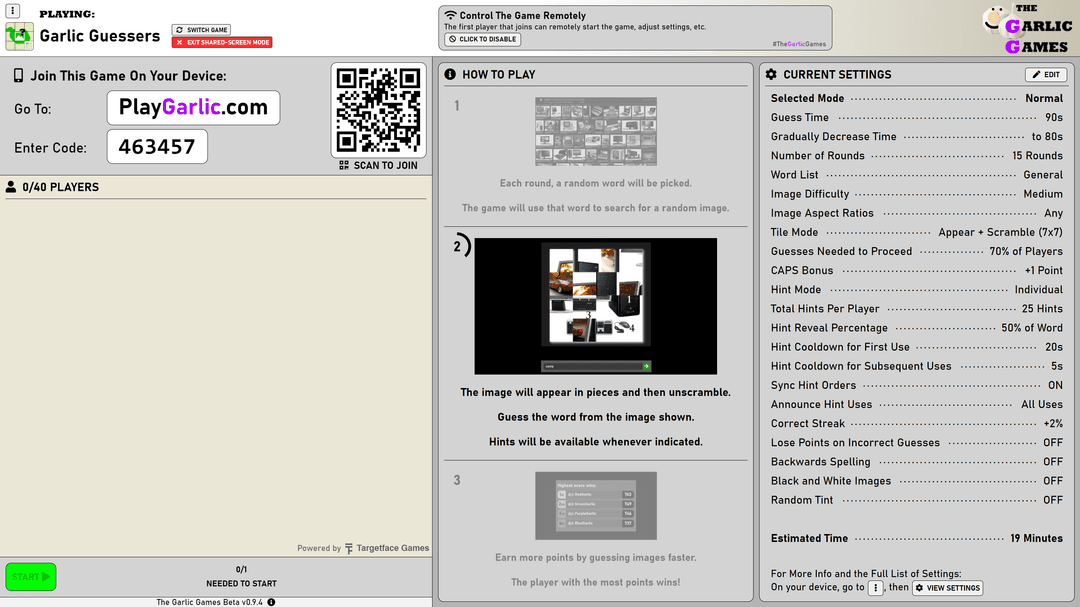Click the info icon beside the version number
This screenshot has height=607, width=1080.
click(x=271, y=602)
